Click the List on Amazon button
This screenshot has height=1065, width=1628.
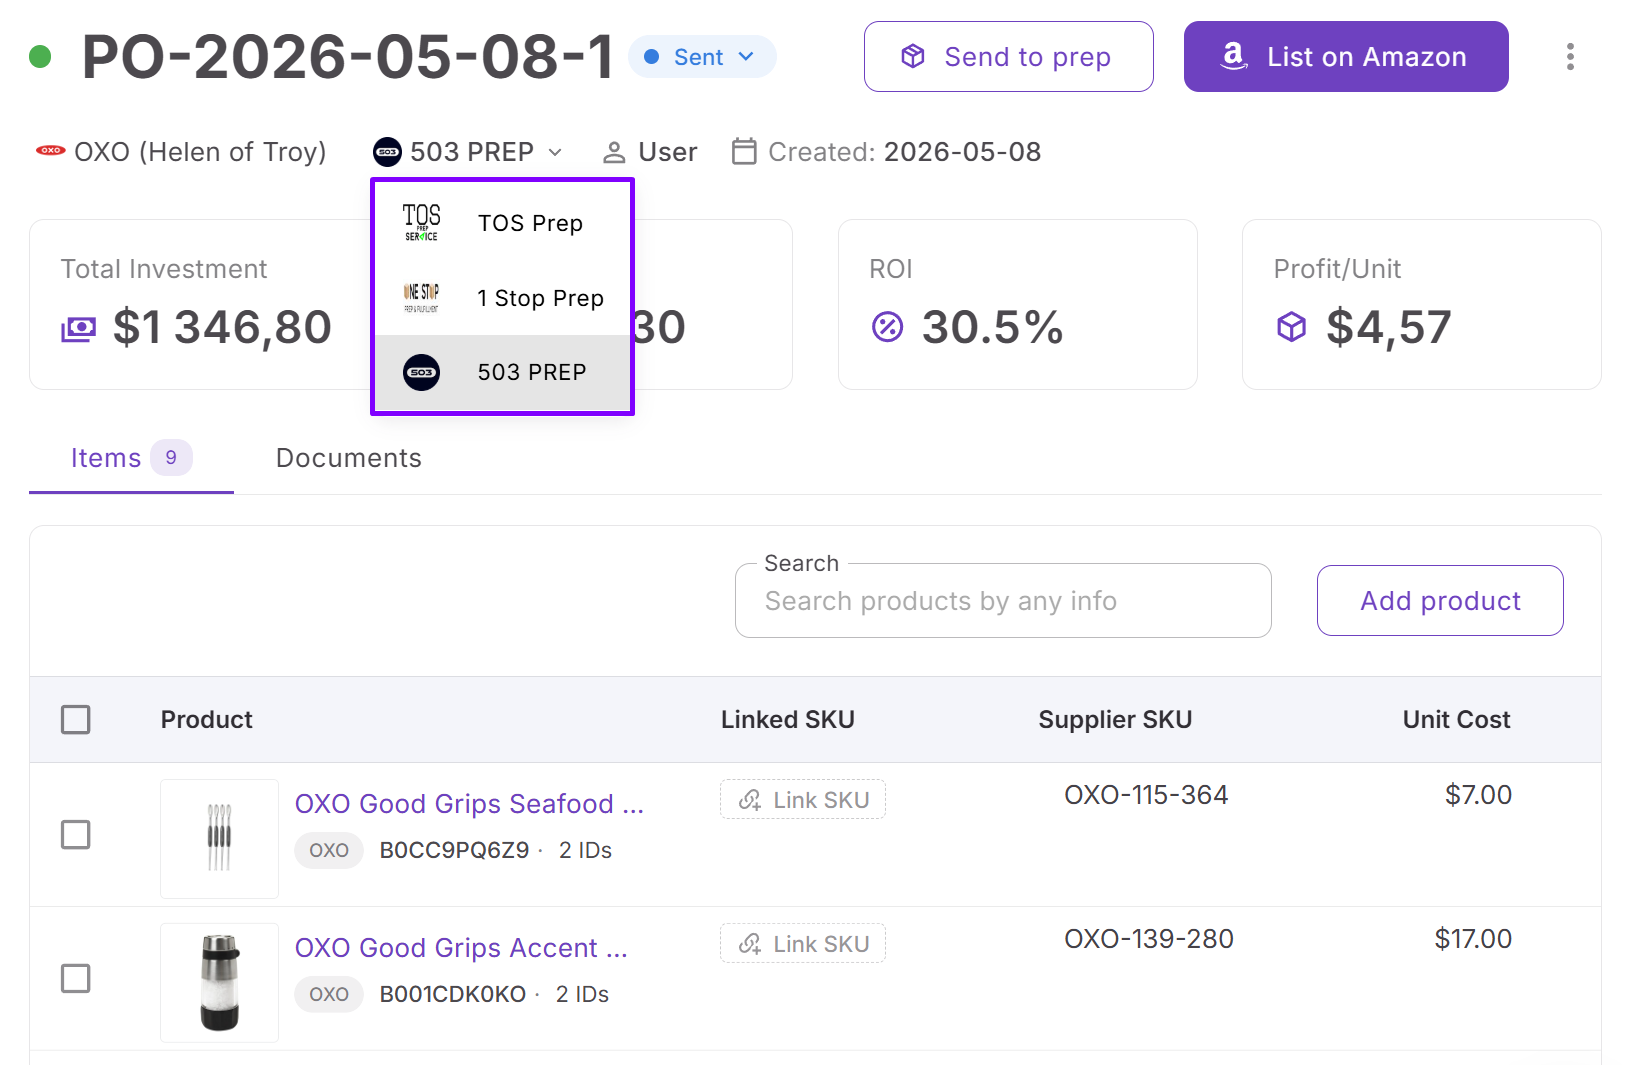(1346, 57)
